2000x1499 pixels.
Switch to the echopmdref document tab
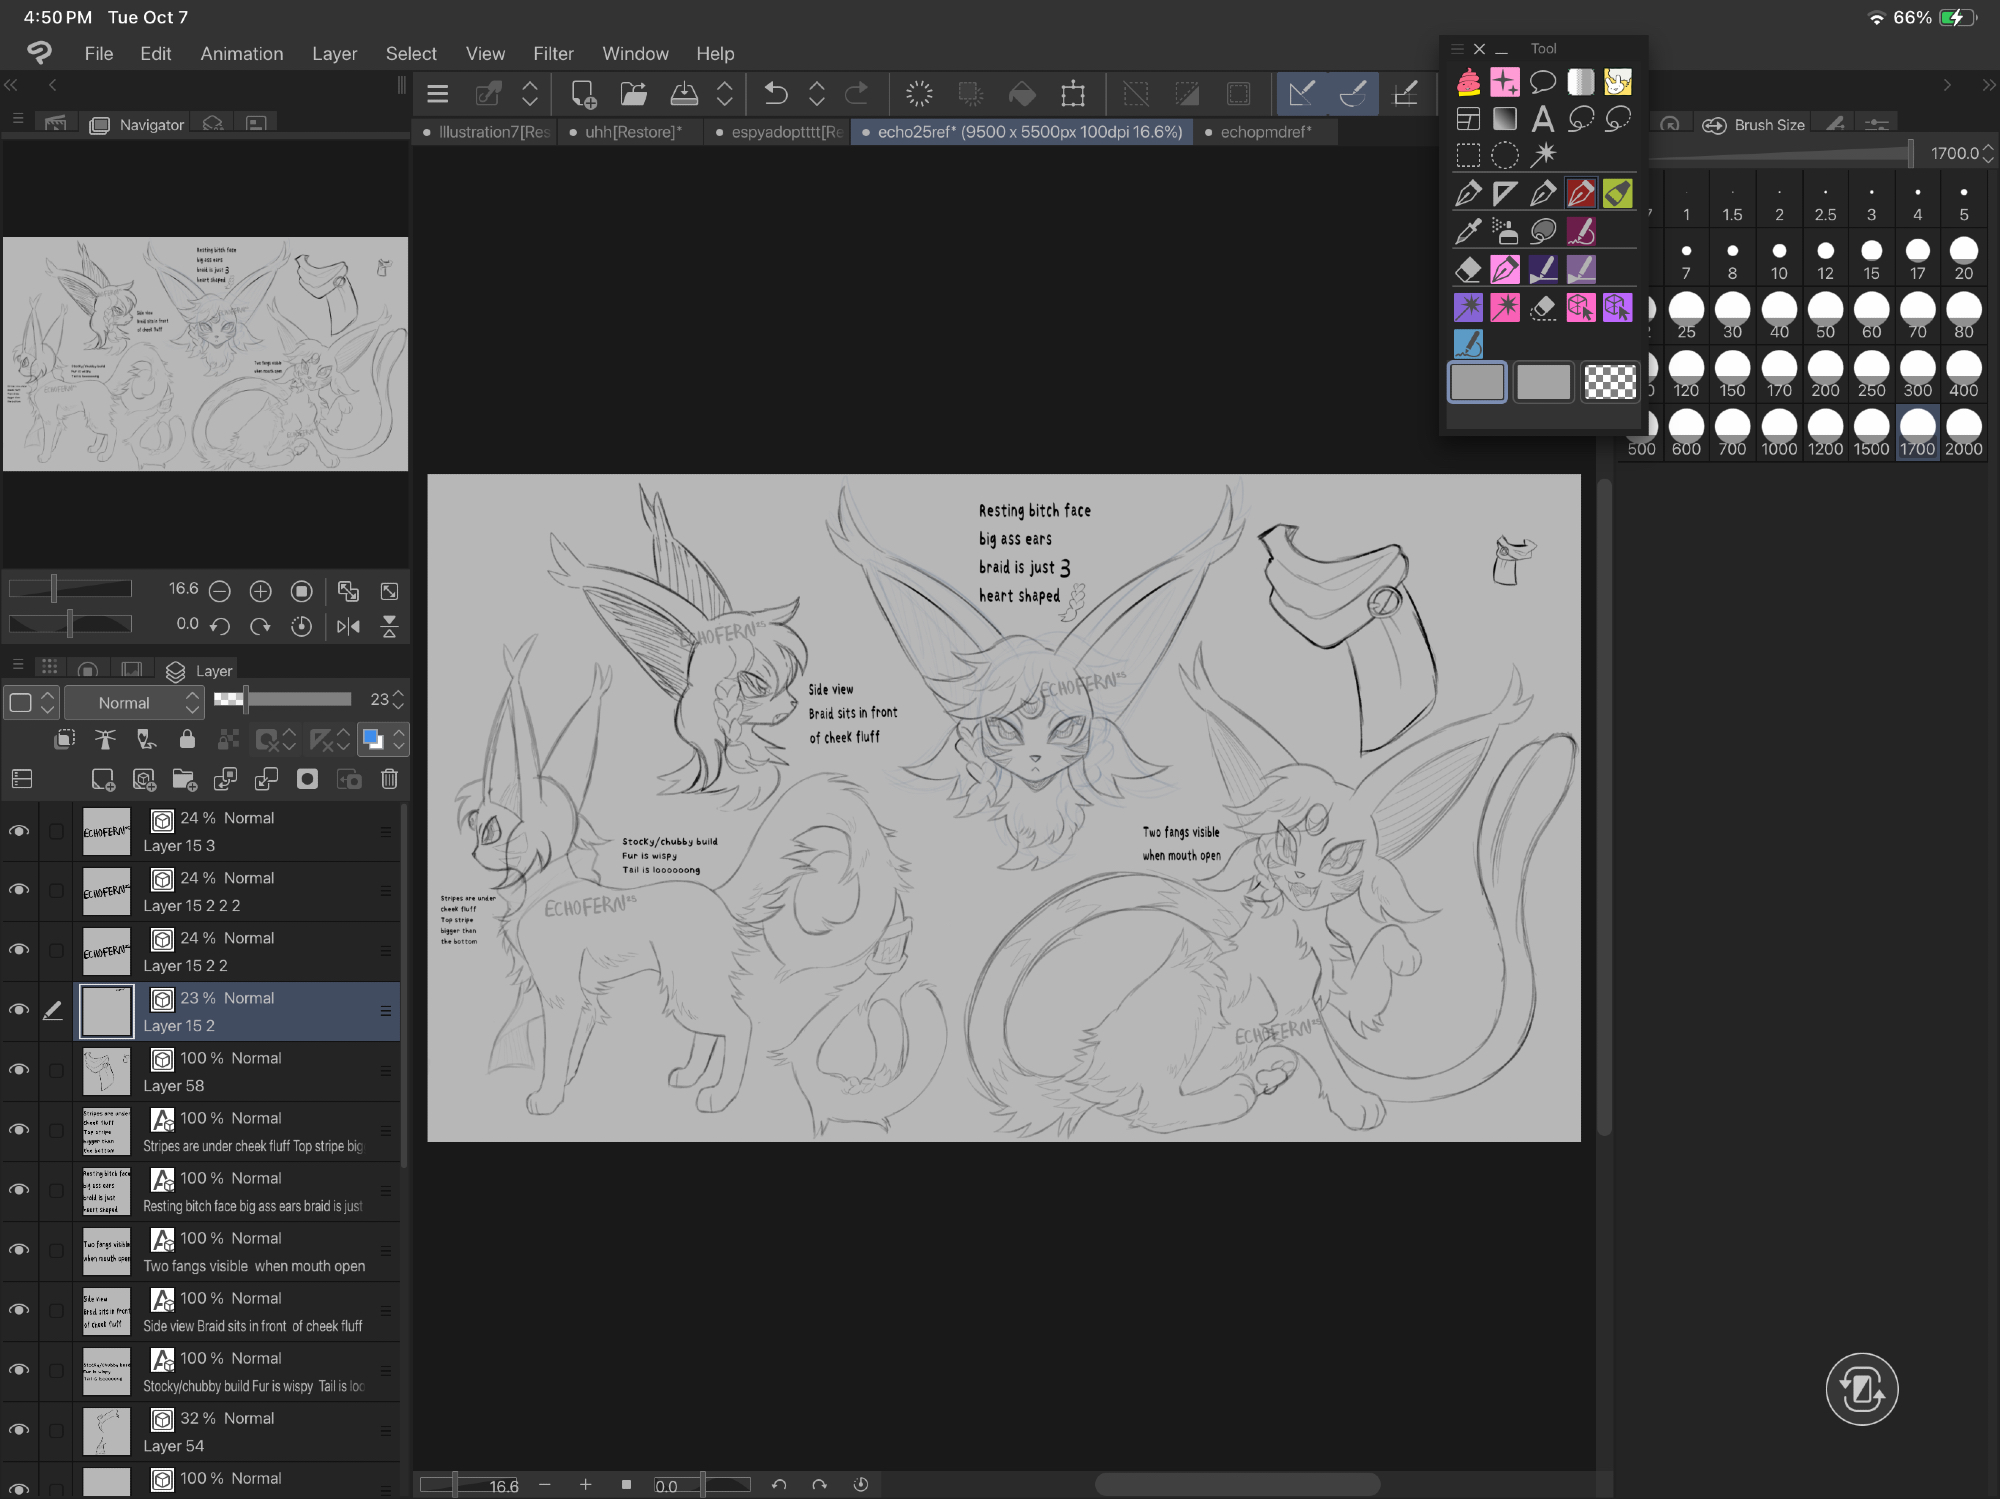[x=1265, y=132]
